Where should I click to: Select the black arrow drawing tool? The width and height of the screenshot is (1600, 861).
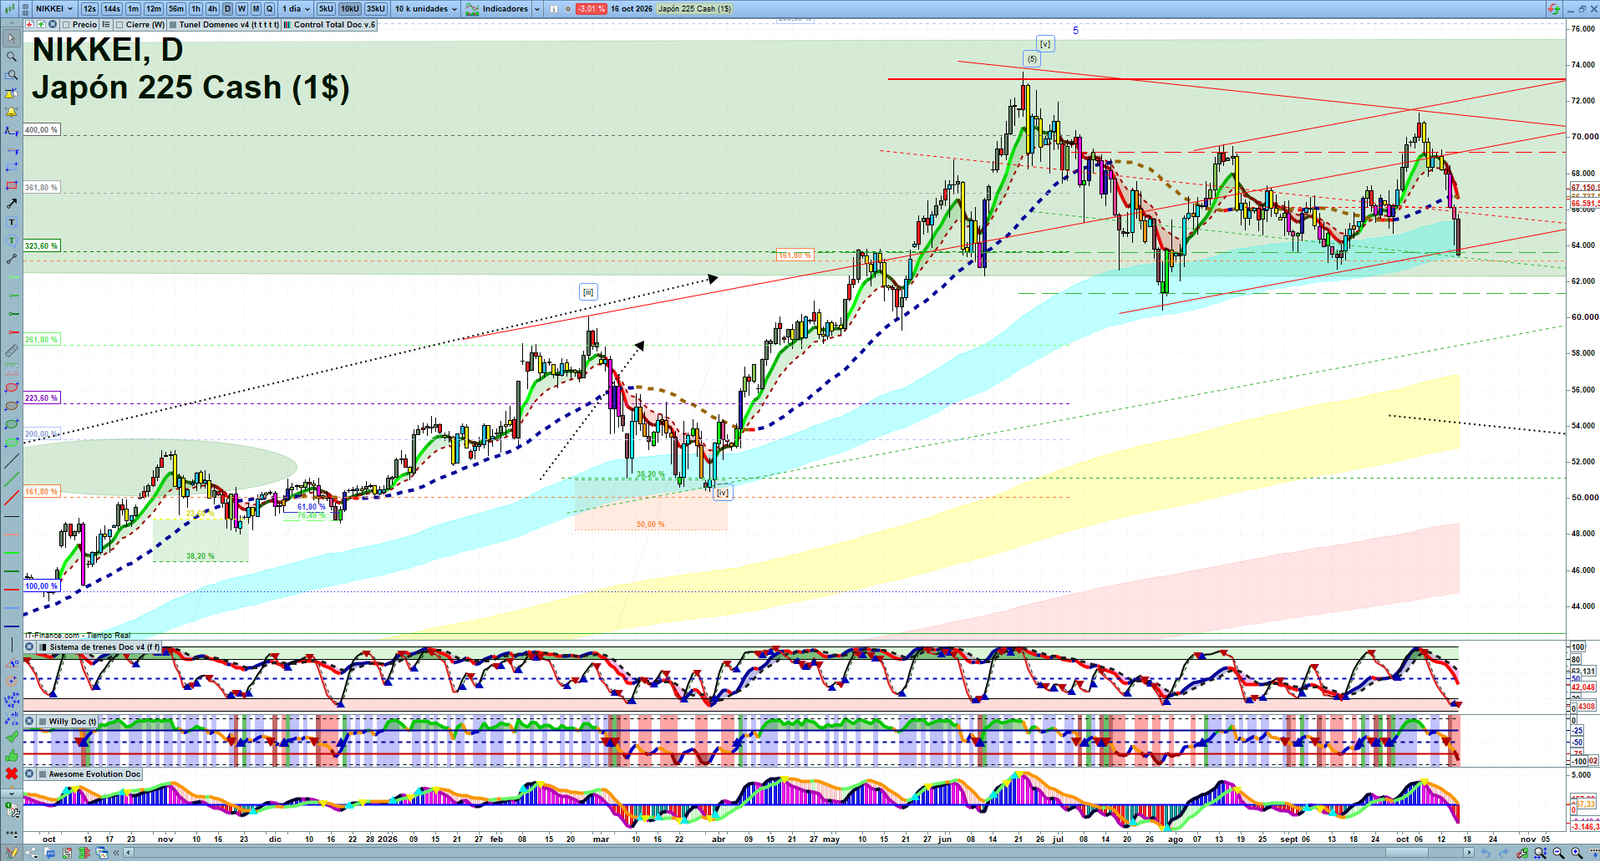(x=12, y=203)
